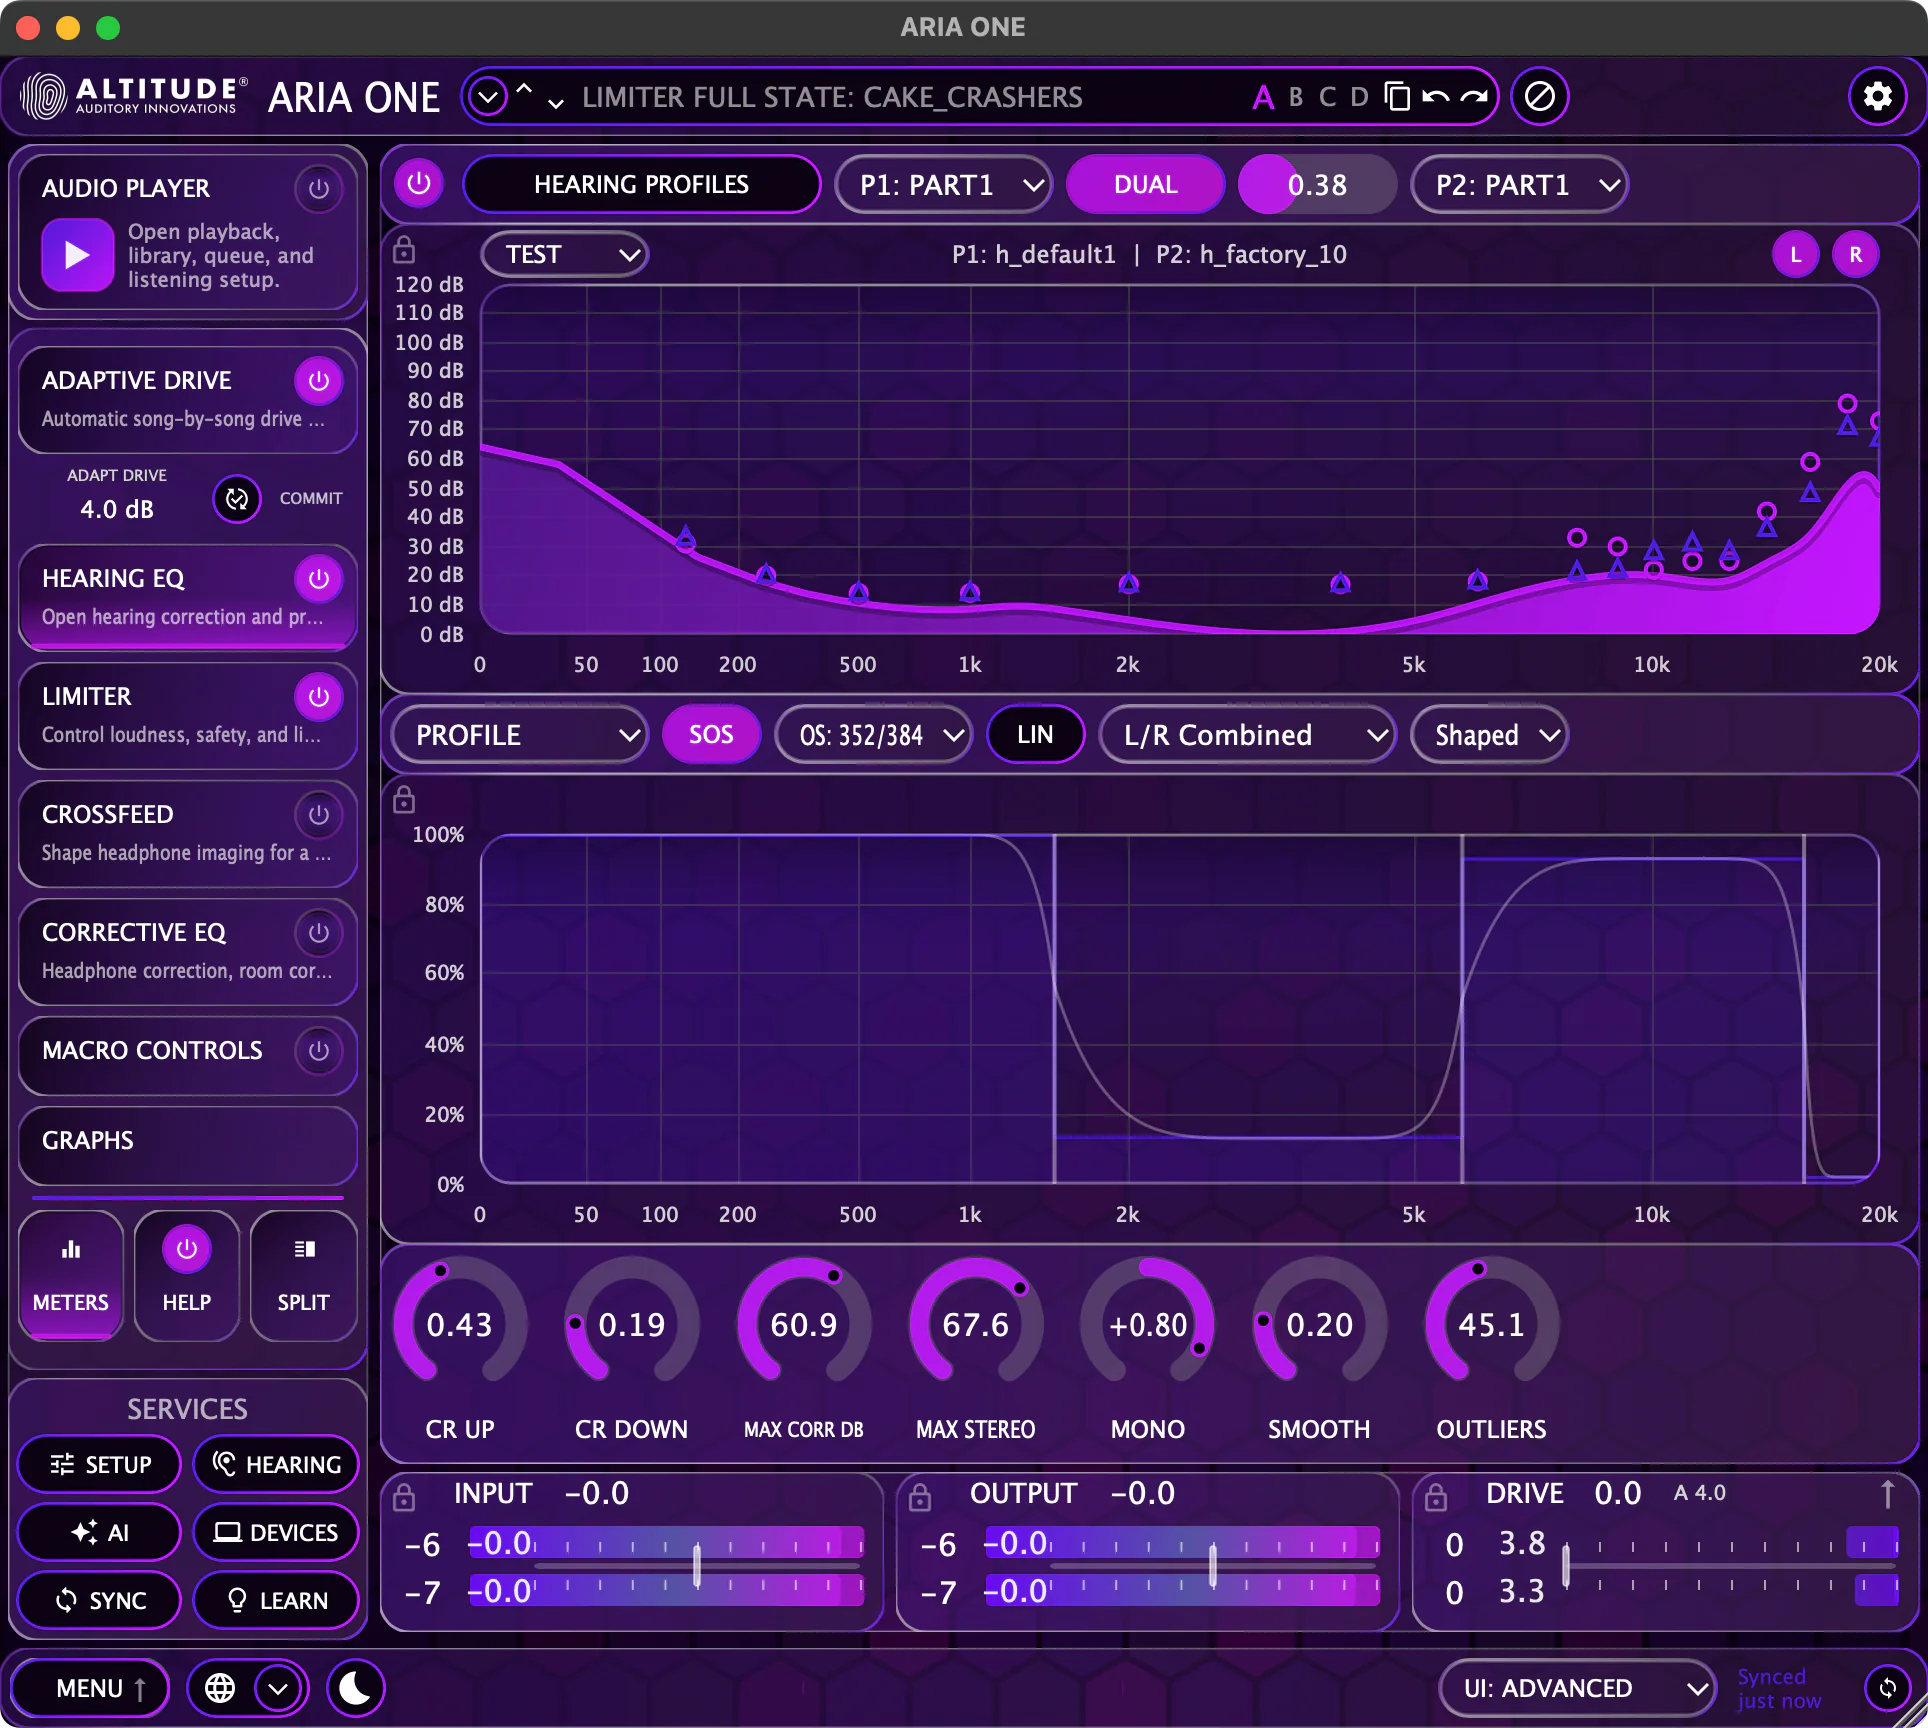This screenshot has height=1728, width=1928.
Task: Click the HEARING PROFILES button
Action: [641, 184]
